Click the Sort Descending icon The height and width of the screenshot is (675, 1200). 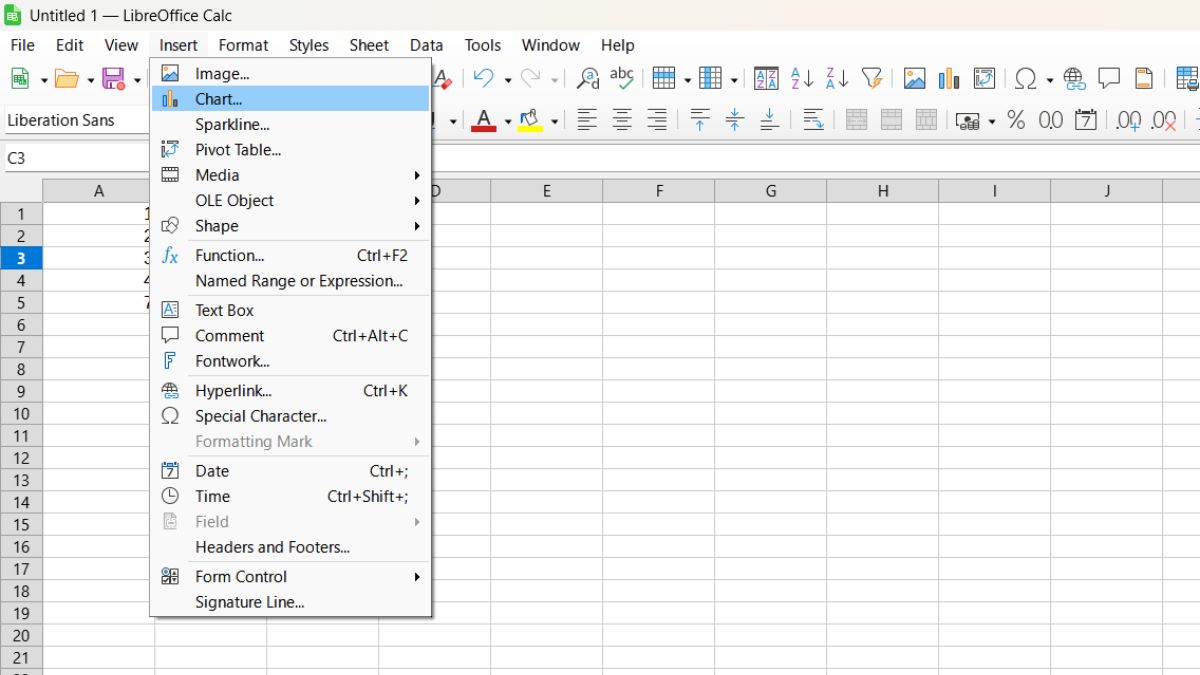837,78
